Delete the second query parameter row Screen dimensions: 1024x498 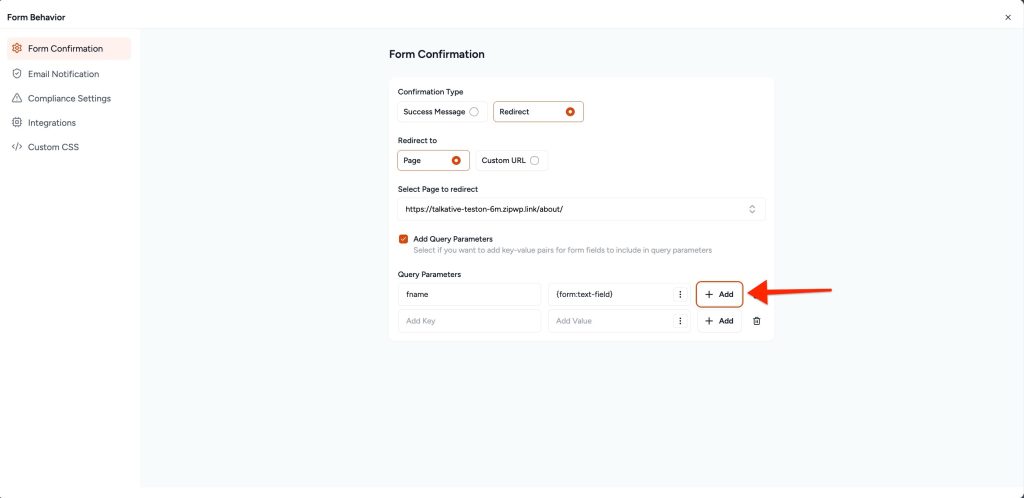point(756,321)
